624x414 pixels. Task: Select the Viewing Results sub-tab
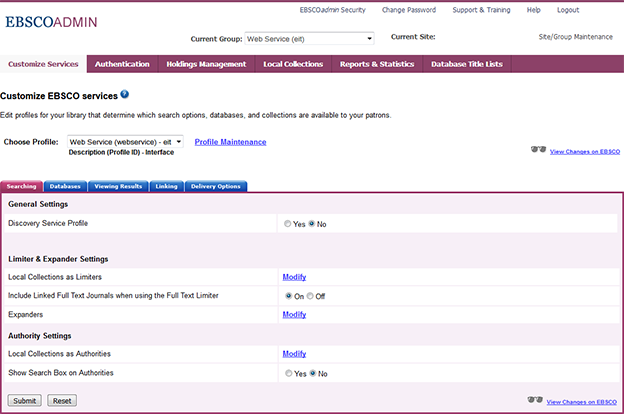pyautogui.click(x=118, y=186)
